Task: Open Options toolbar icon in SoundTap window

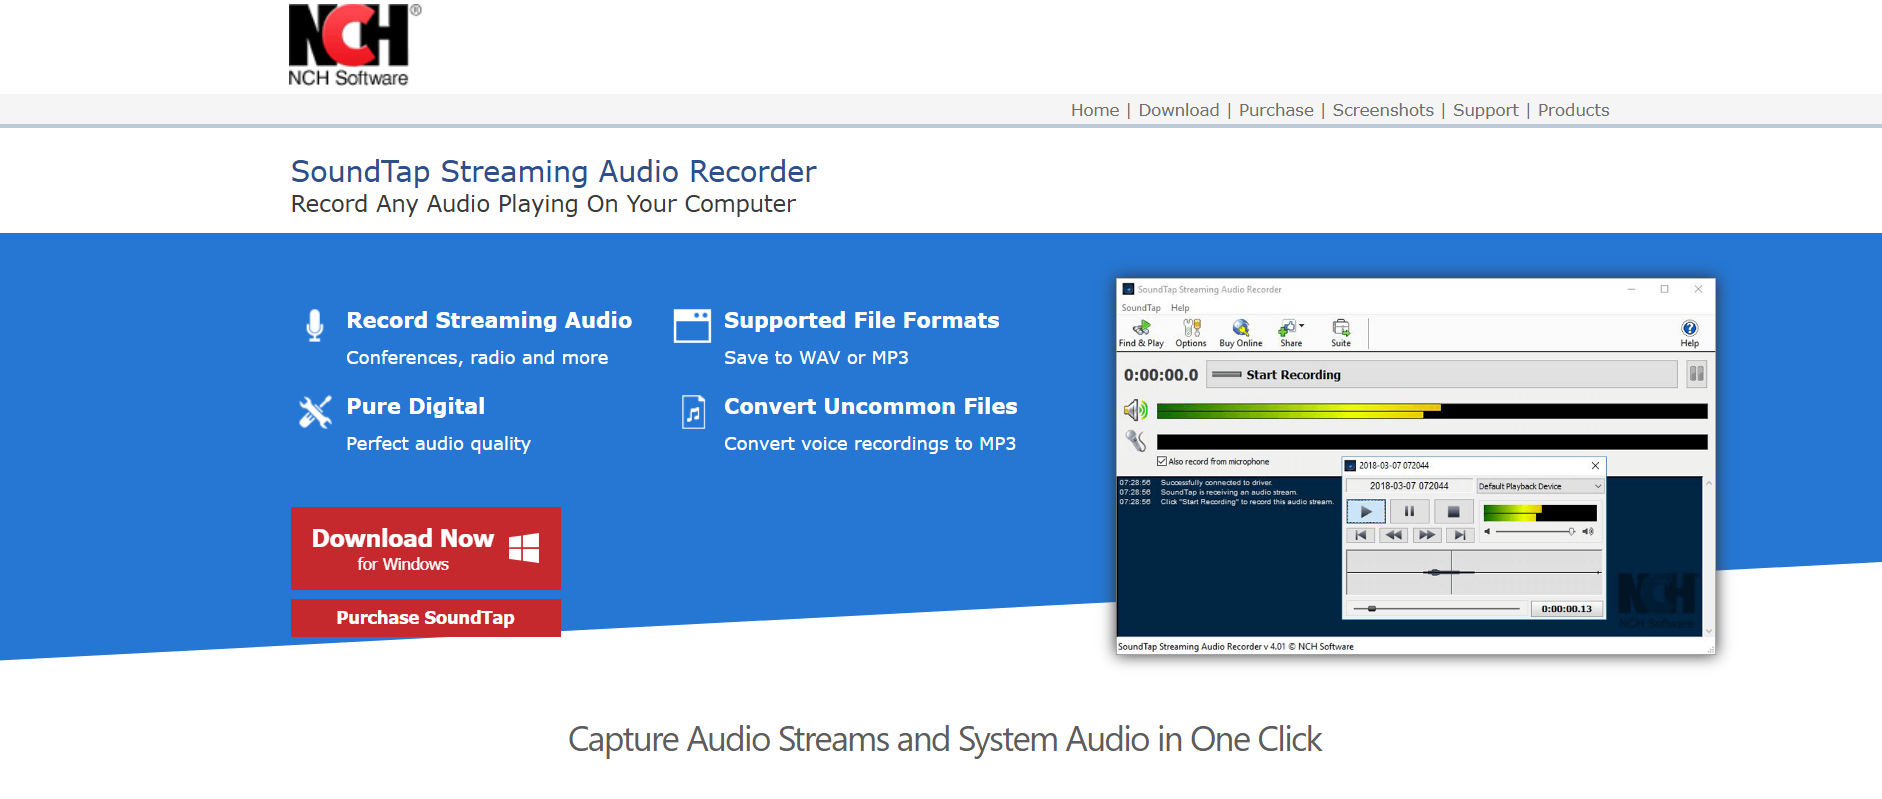Action: [1191, 333]
